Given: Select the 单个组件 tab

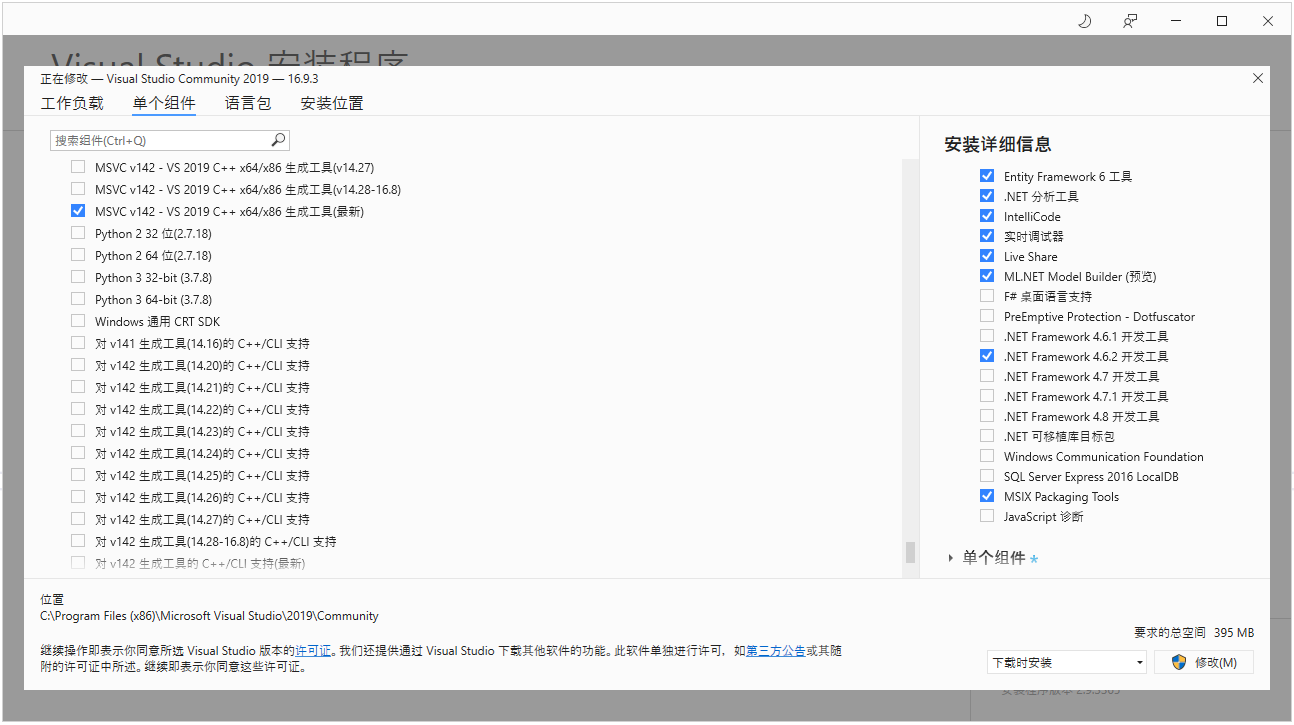Looking at the screenshot, I should coord(164,103).
